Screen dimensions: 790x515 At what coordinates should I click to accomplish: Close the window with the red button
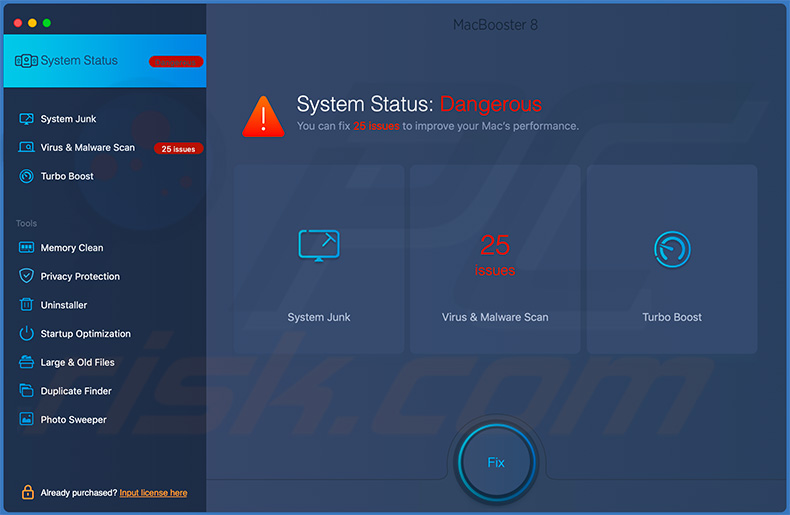click(x=18, y=23)
